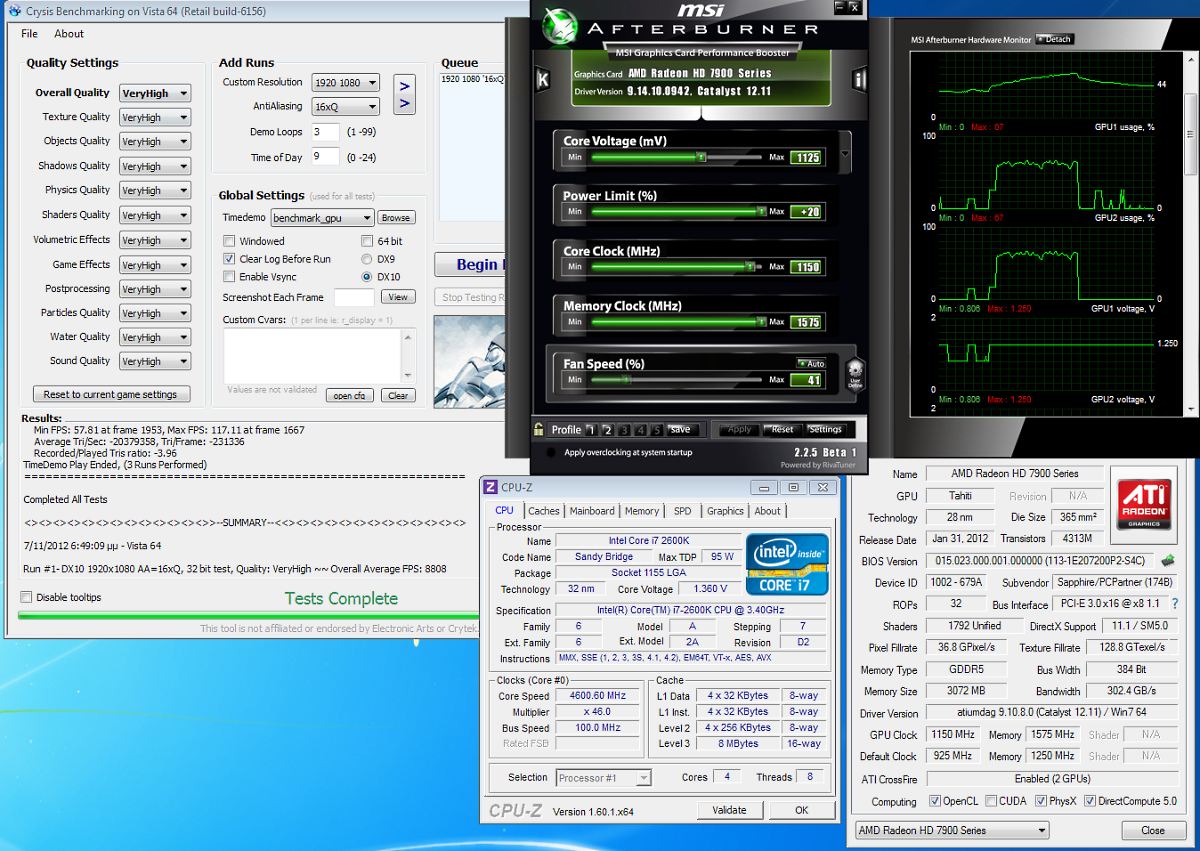Open the AntiAliasing 16xQ dropdown
The height and width of the screenshot is (851, 1200).
click(x=345, y=106)
